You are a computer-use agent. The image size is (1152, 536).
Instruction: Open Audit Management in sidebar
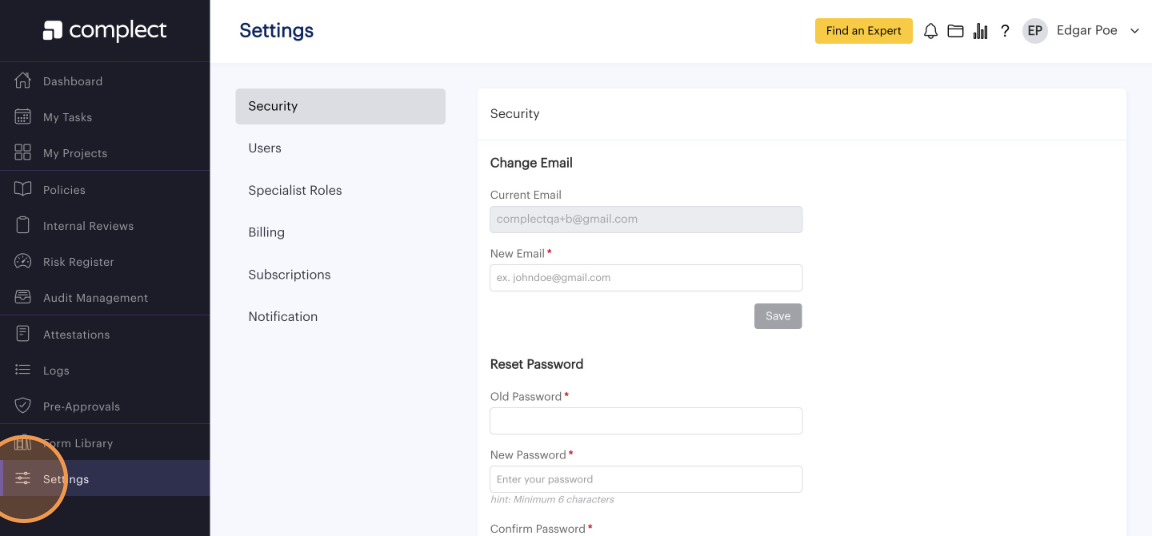pos(95,298)
